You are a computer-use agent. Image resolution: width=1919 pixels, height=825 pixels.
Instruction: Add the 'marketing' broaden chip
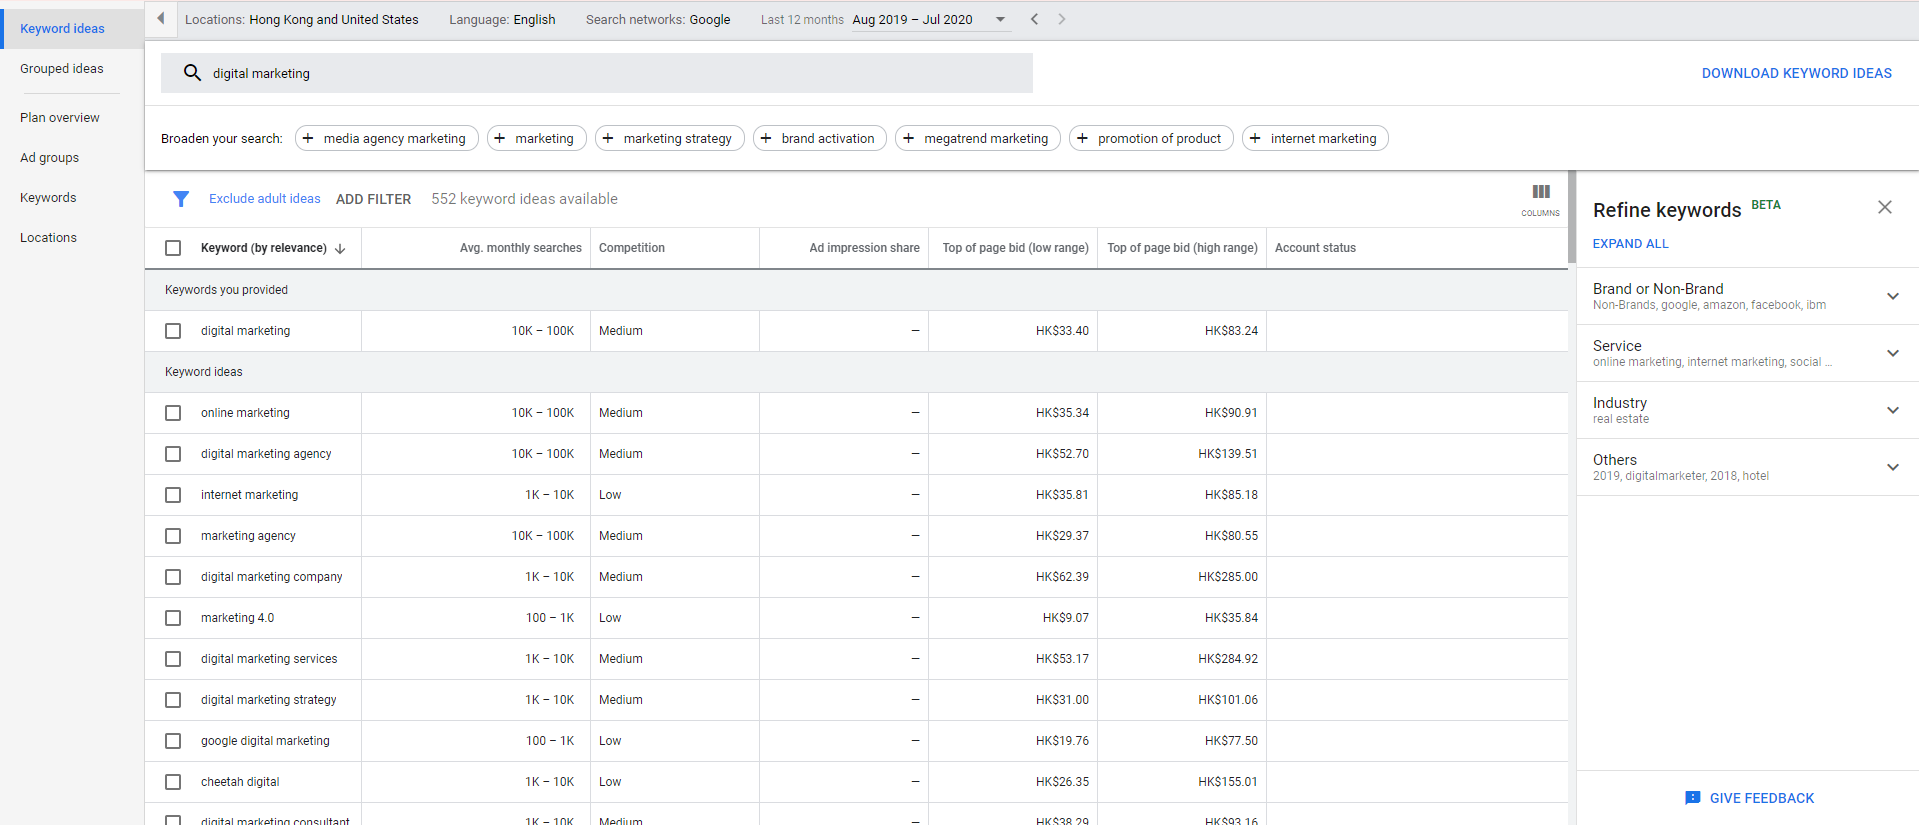(537, 138)
